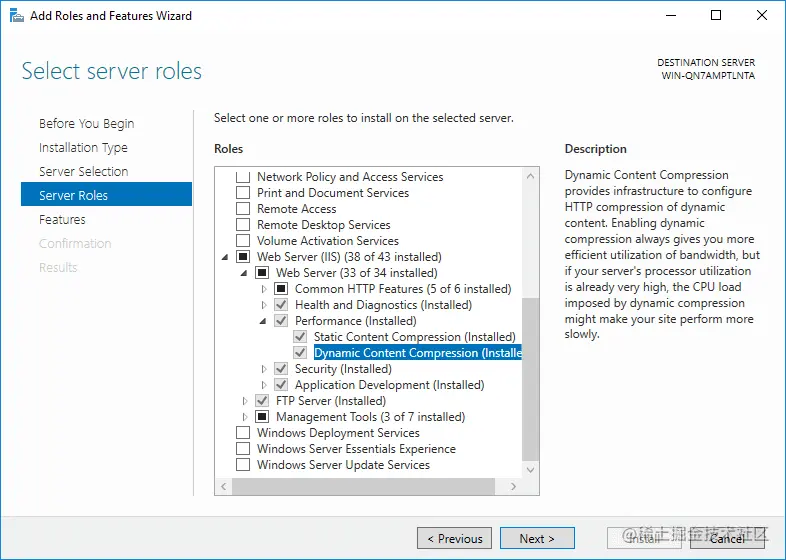Select FTP Server (Installed) label

[x=331, y=401]
